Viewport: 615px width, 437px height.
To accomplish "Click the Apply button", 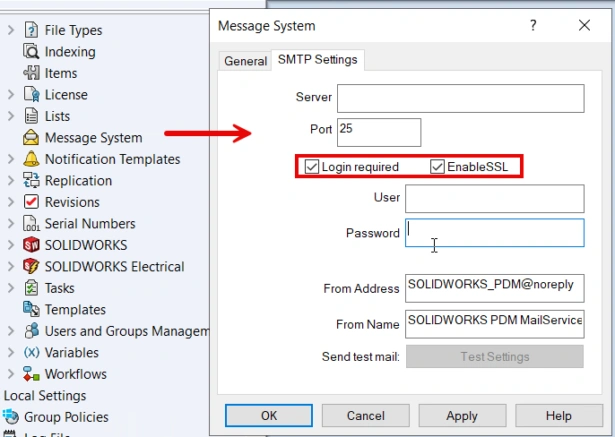I will point(461,415).
